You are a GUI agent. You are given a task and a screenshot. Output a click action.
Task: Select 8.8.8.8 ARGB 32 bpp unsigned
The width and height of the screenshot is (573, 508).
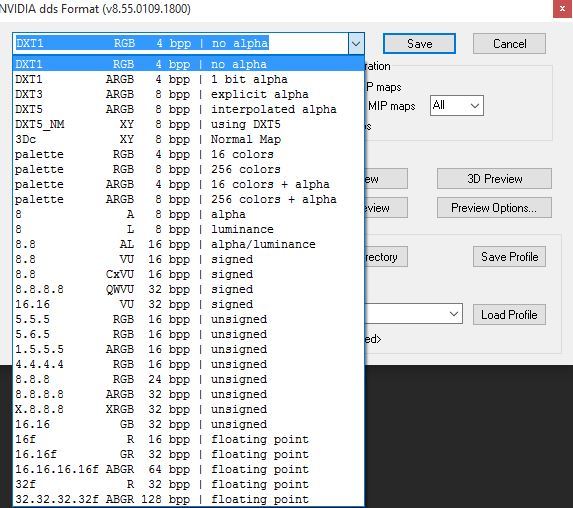(189, 394)
